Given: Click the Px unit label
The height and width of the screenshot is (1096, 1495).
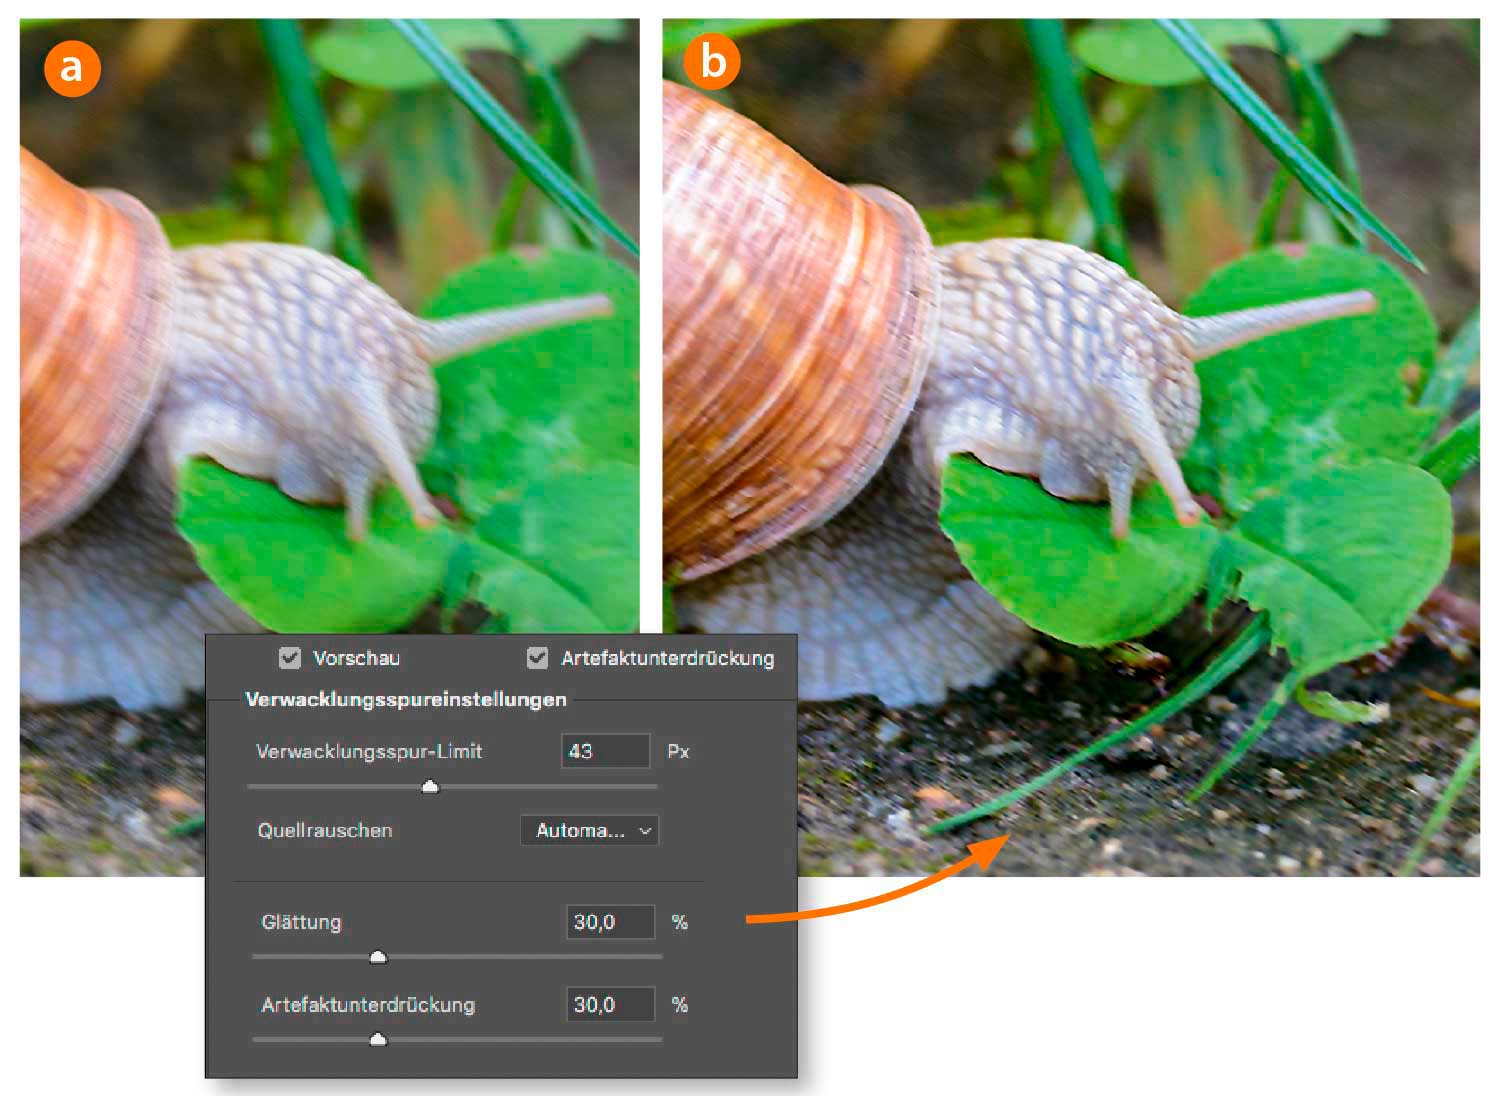Looking at the screenshot, I should 678,751.
